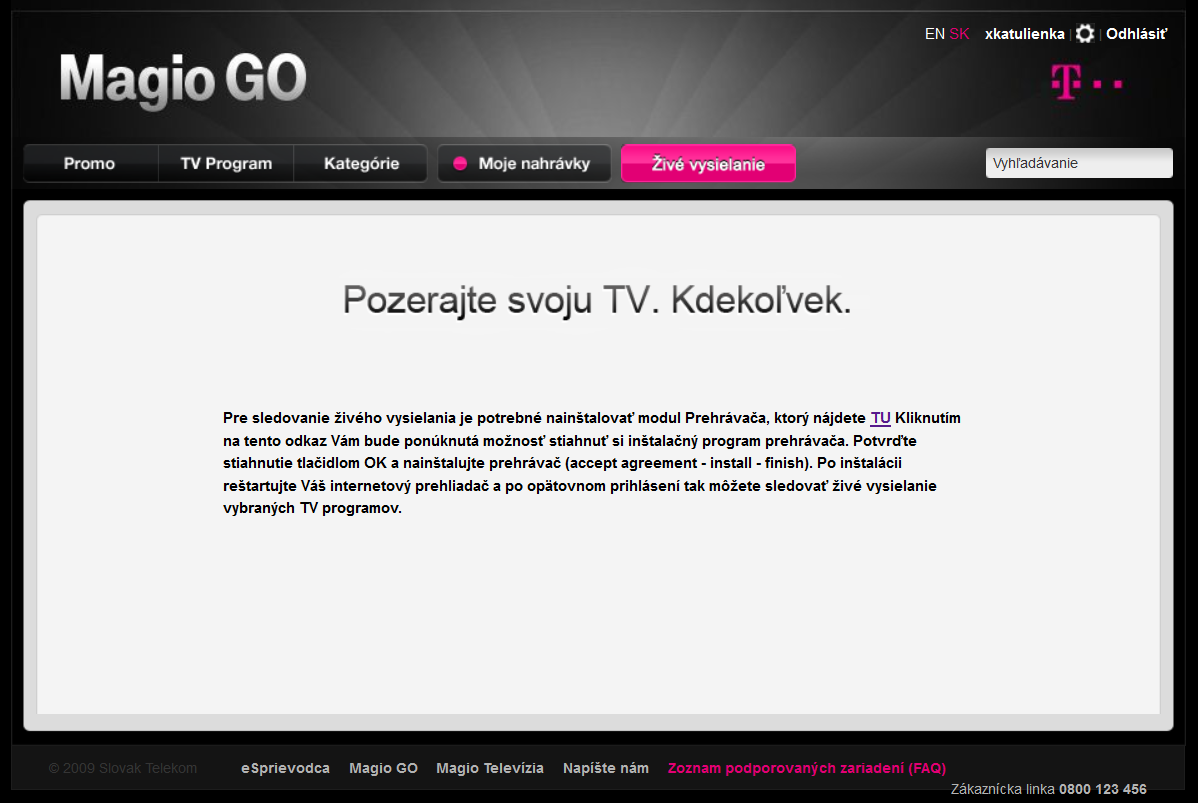Open Magio GO footer link
This screenshot has width=1198, height=803.
pyautogui.click(x=384, y=768)
